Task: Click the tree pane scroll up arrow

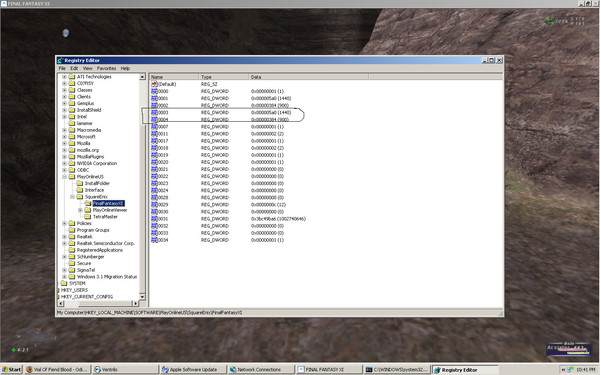Action: point(142,77)
